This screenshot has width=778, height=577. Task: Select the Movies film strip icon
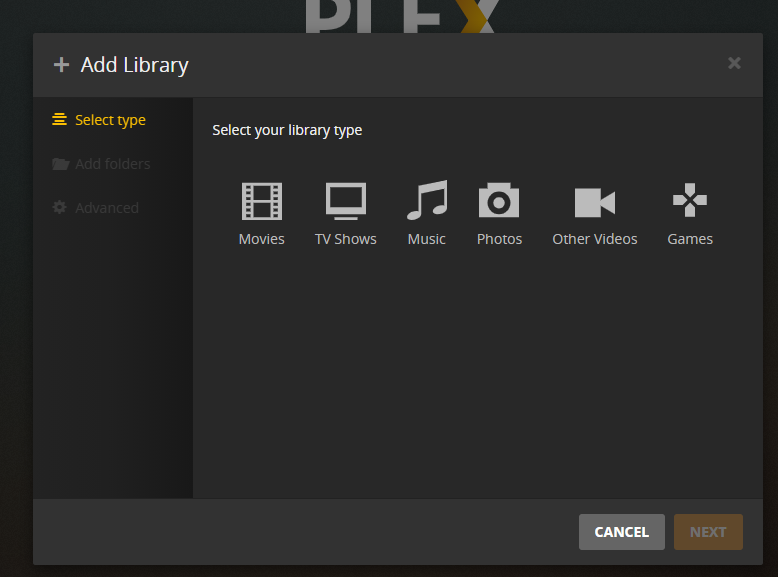pos(261,201)
